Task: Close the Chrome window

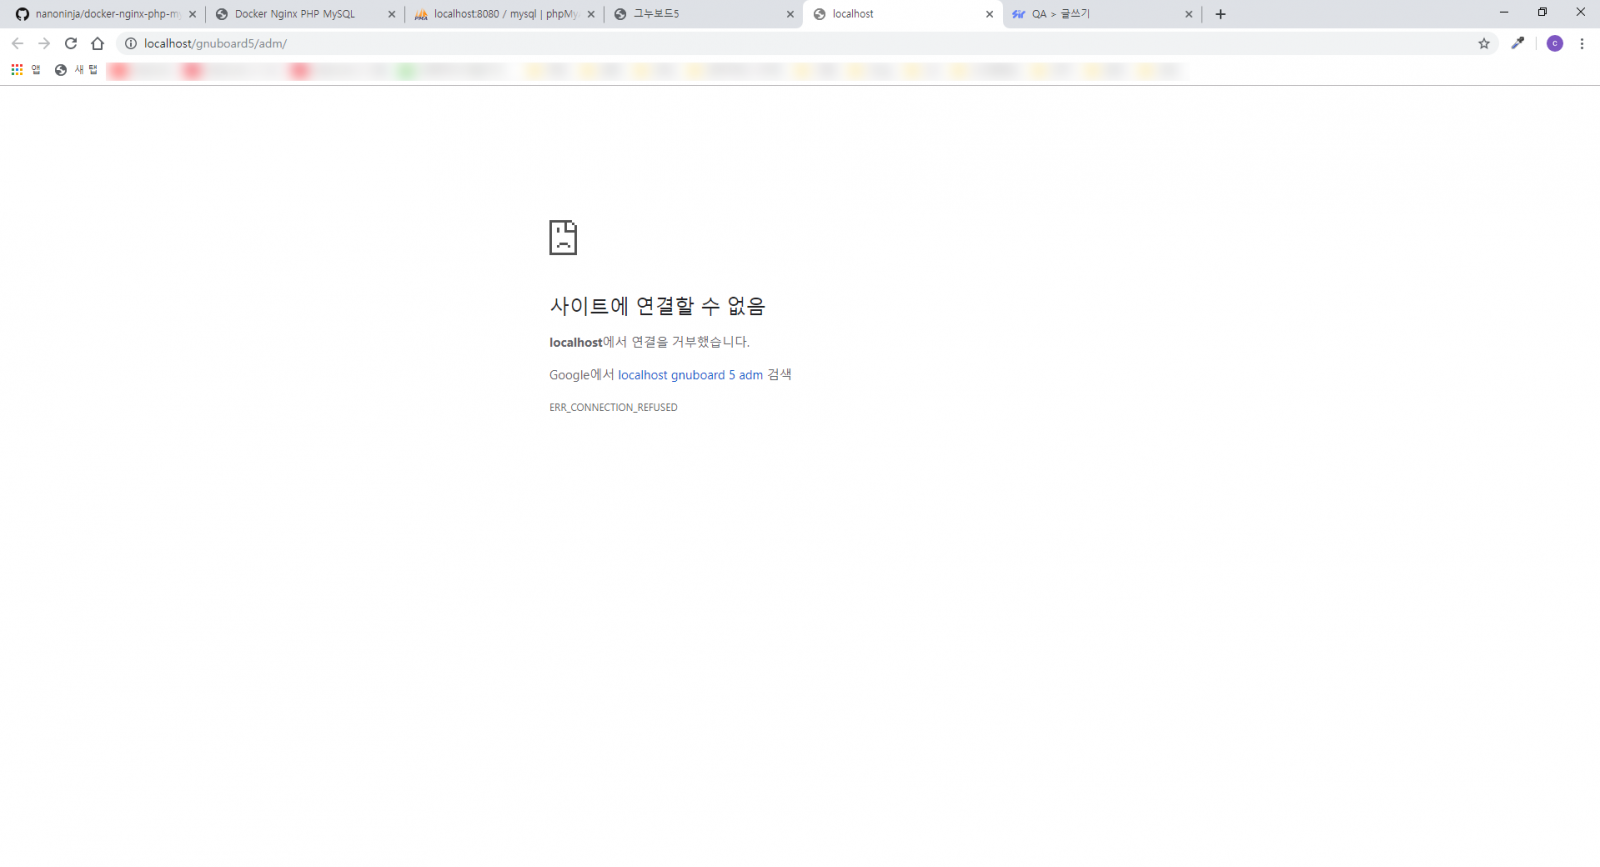Action: 1581,12
